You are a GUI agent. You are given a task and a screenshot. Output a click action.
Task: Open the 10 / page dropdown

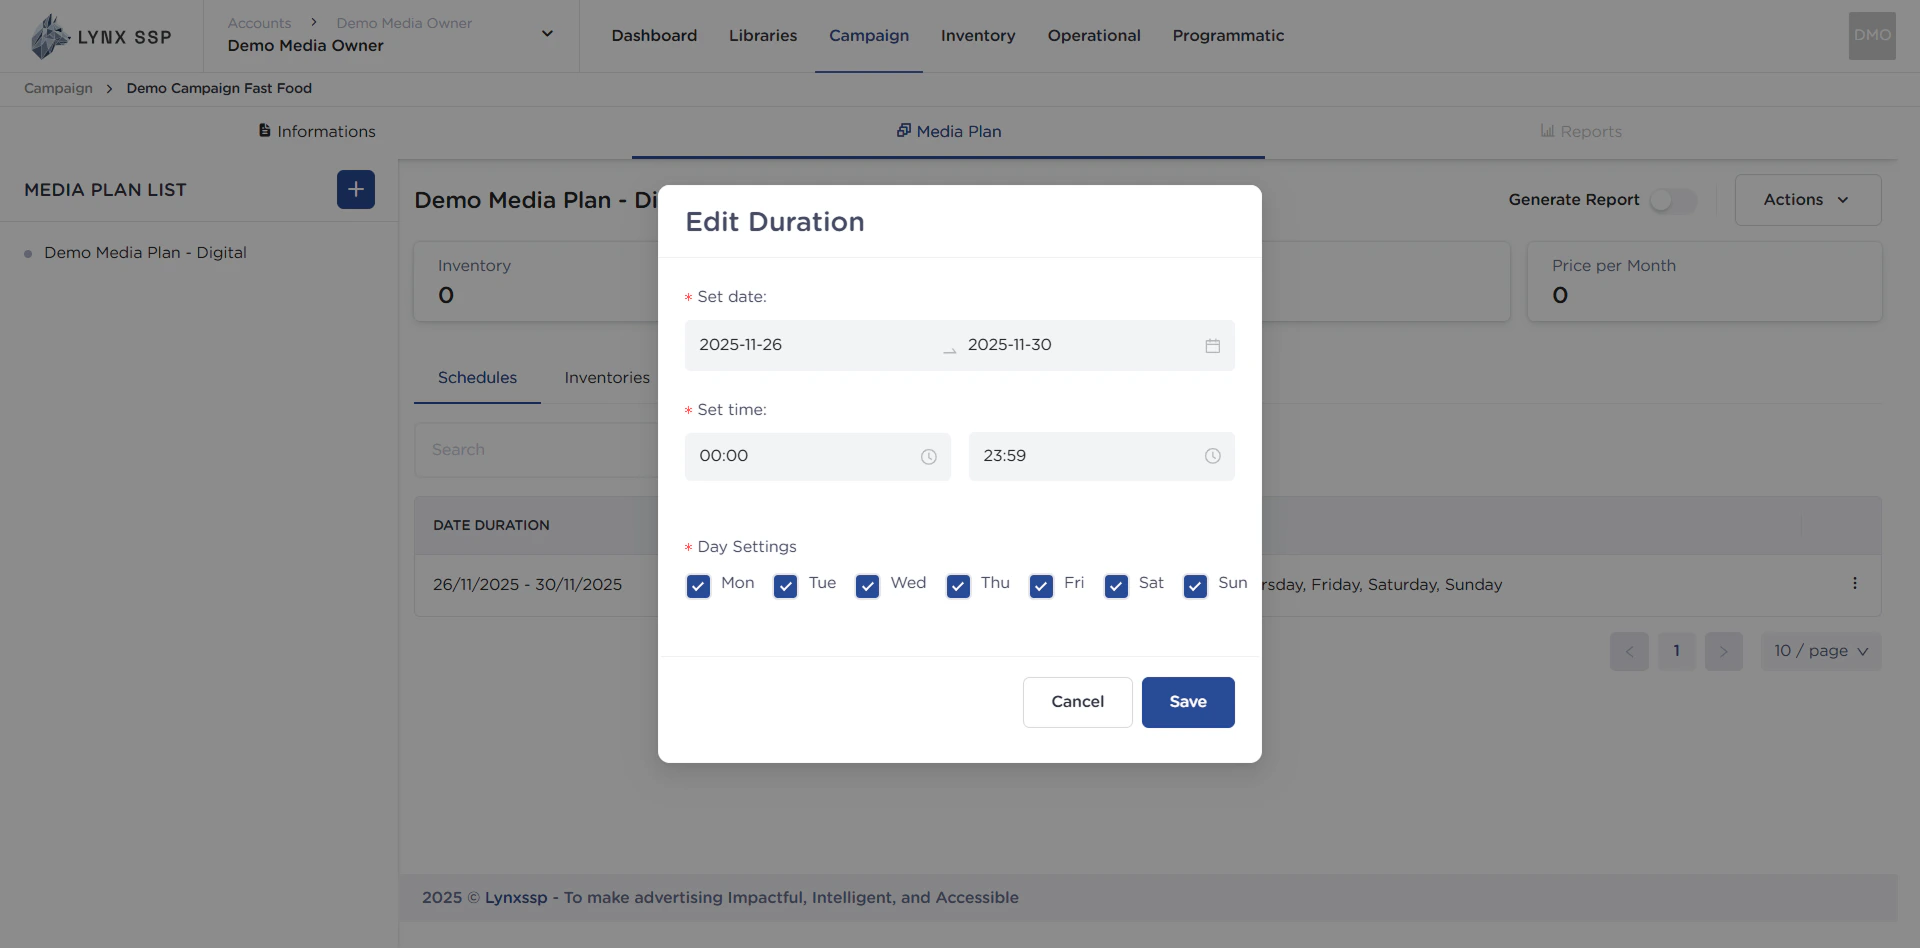1819,651
